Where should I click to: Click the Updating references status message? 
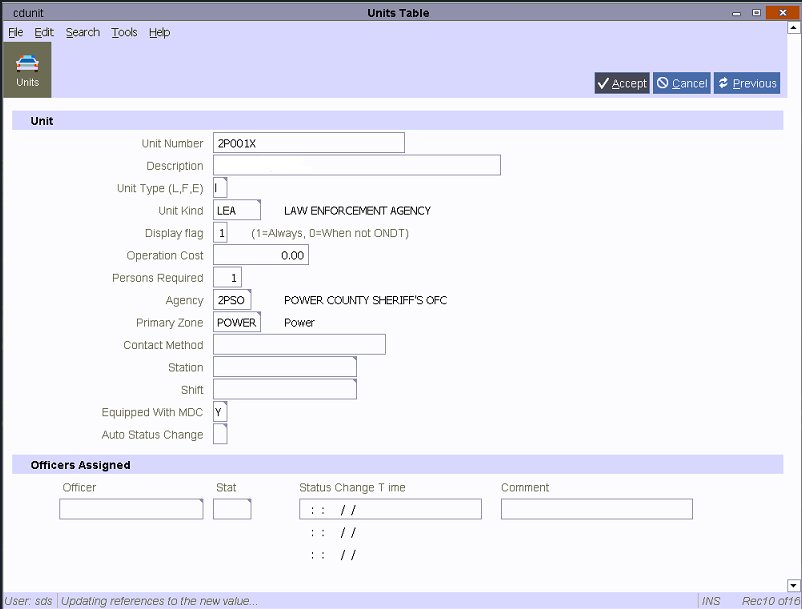(159, 601)
